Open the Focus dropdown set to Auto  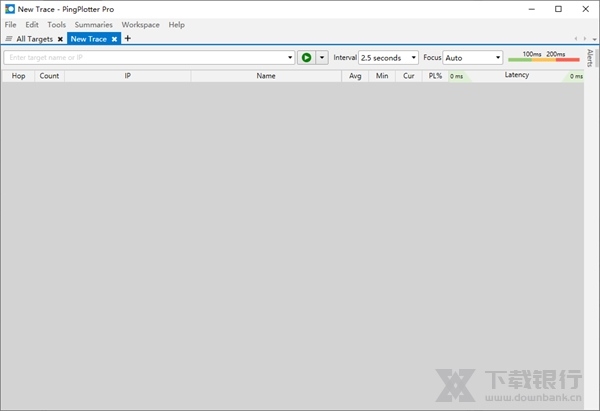[472, 58]
